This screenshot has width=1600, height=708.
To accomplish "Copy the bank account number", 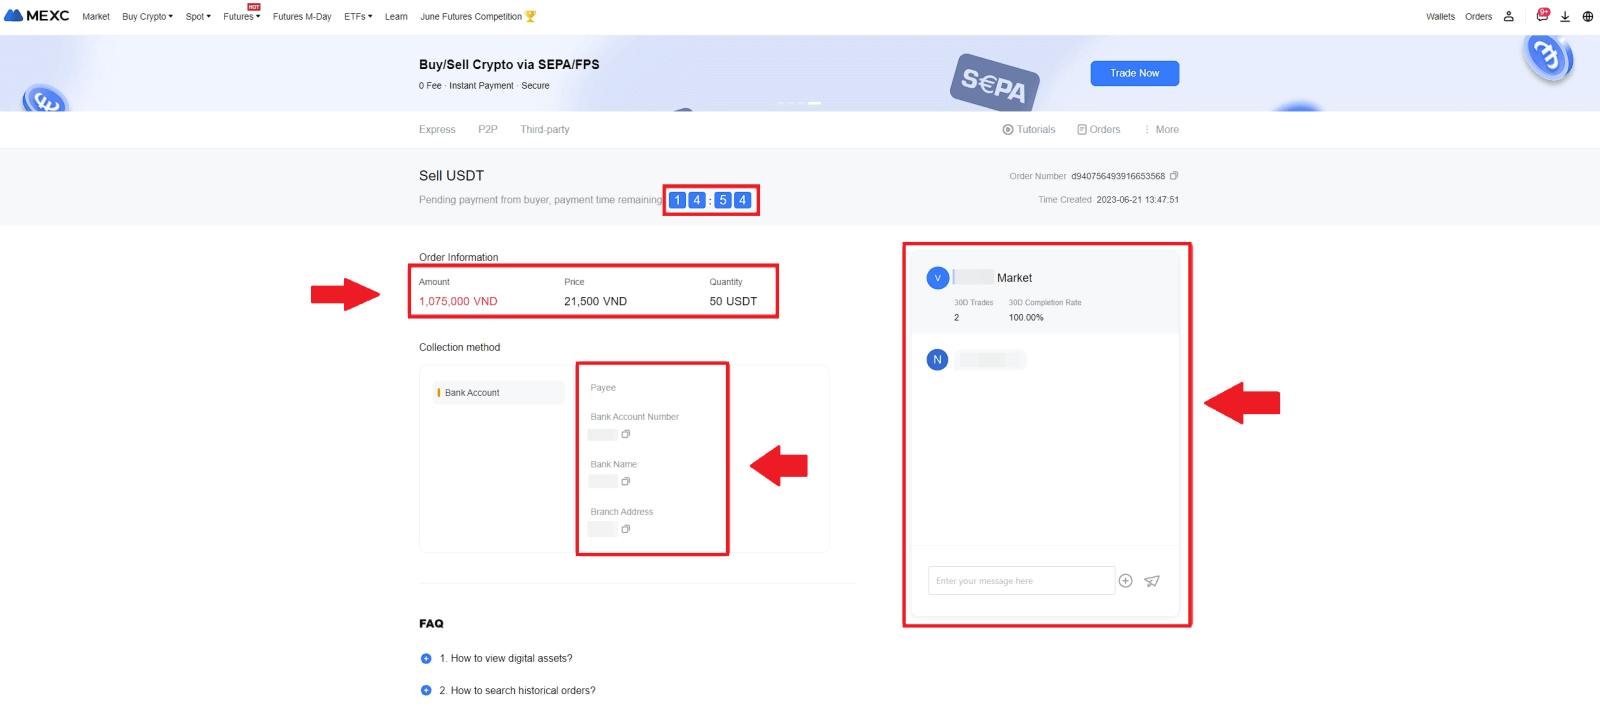I will [626, 434].
